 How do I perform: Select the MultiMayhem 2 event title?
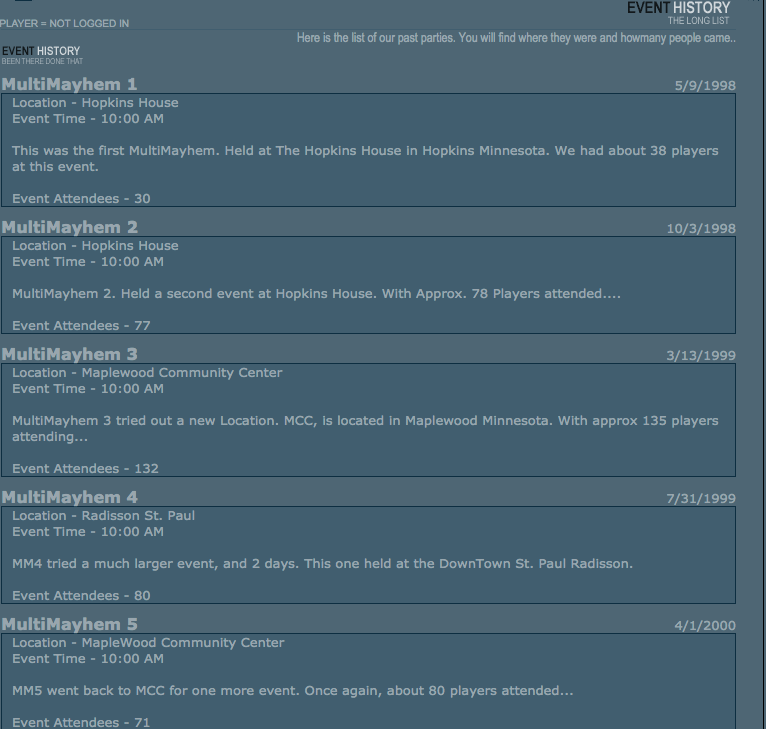69,227
